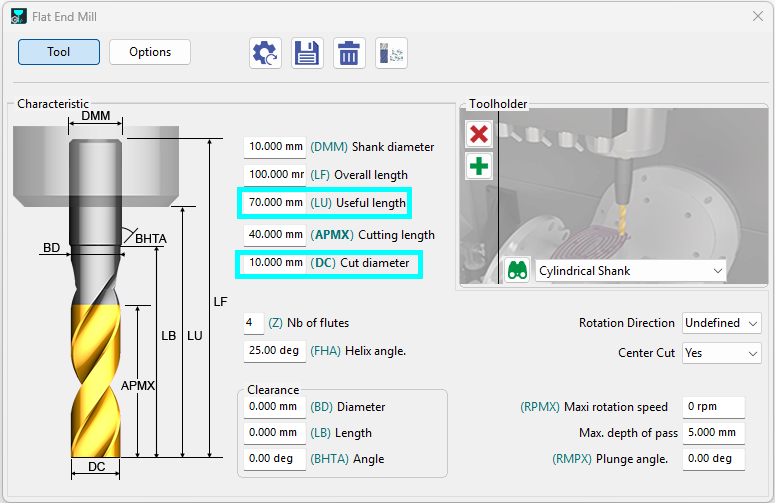Expand the Rotation Direction dropdown
The height and width of the screenshot is (503, 775).
721,323
